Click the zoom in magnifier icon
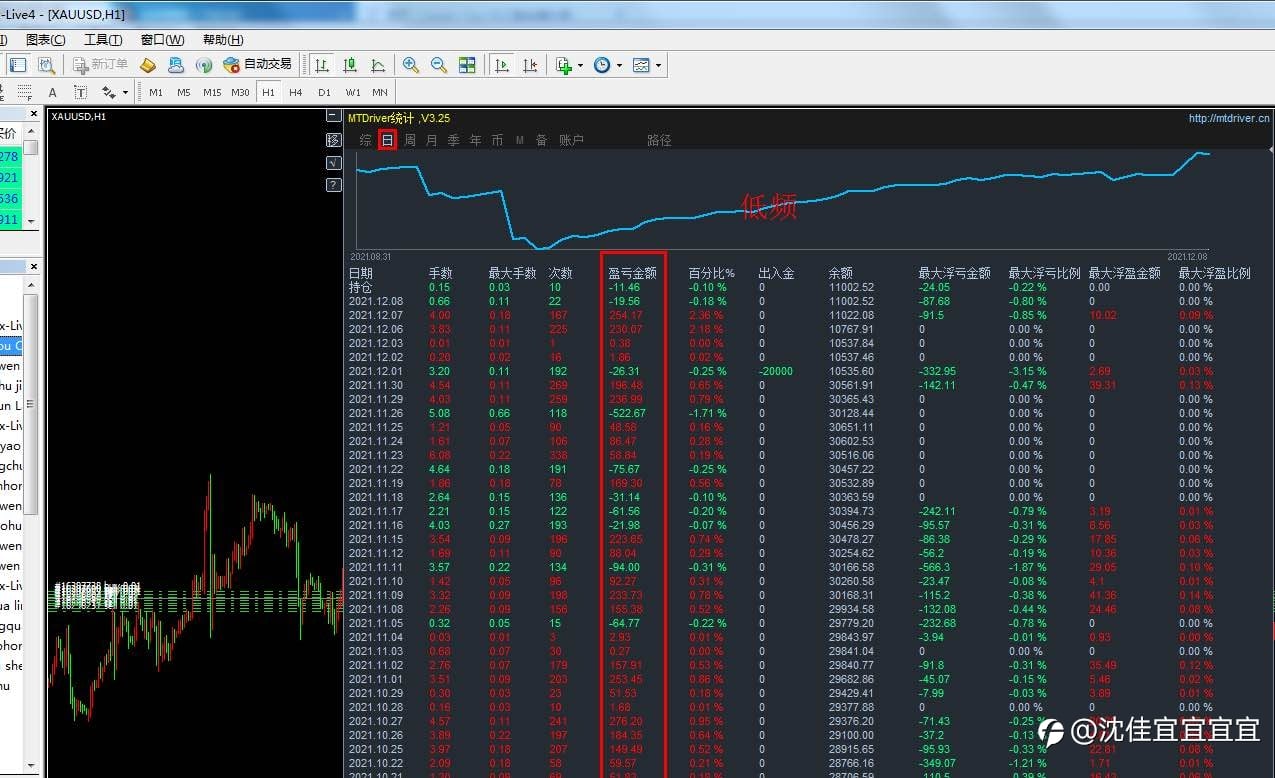The height and width of the screenshot is (778, 1275). click(x=410, y=65)
